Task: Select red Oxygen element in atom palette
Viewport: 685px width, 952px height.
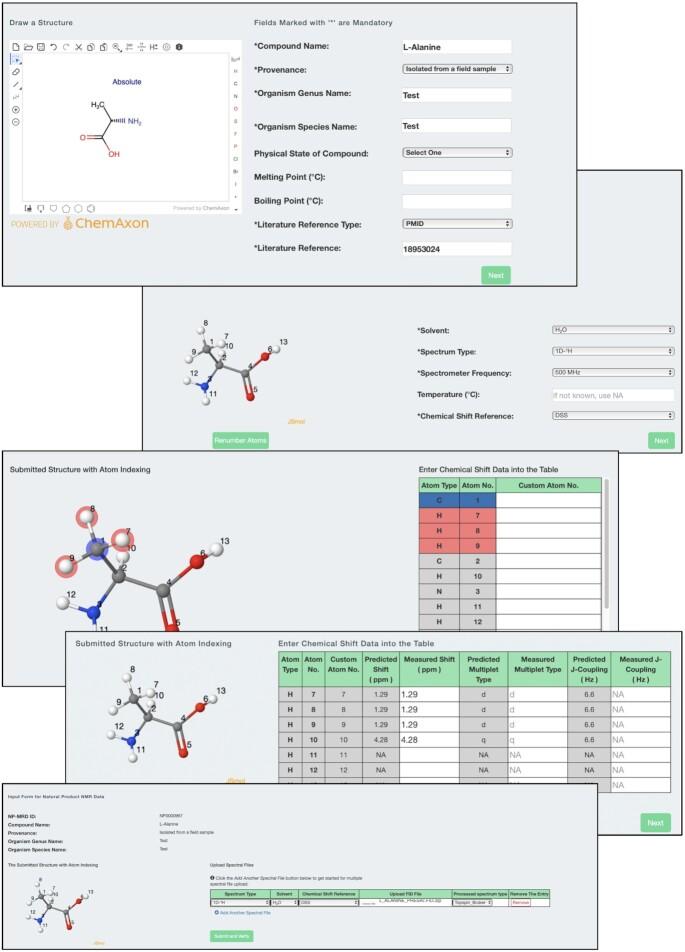Action: click(x=235, y=108)
